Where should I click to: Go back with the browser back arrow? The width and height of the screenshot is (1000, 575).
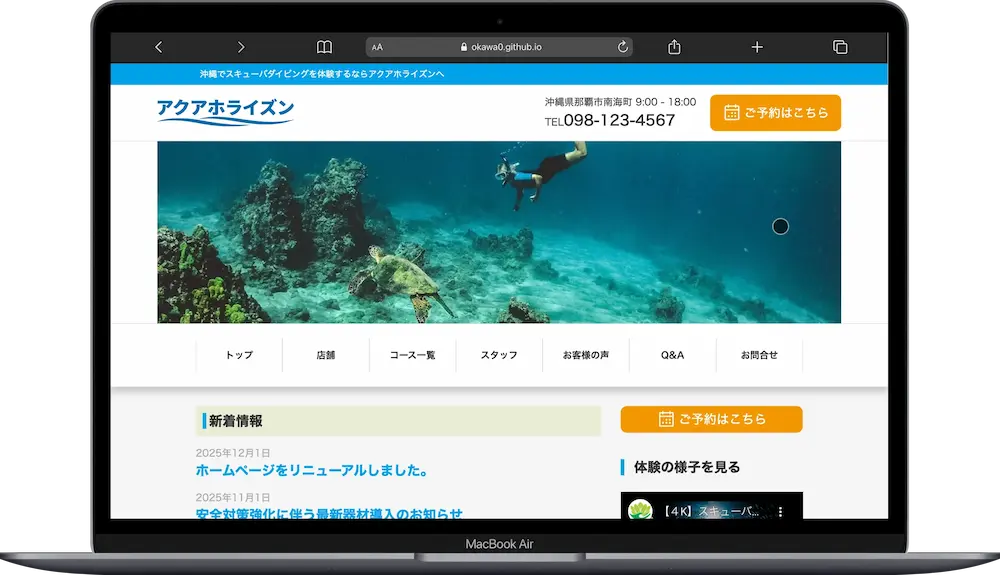159,47
